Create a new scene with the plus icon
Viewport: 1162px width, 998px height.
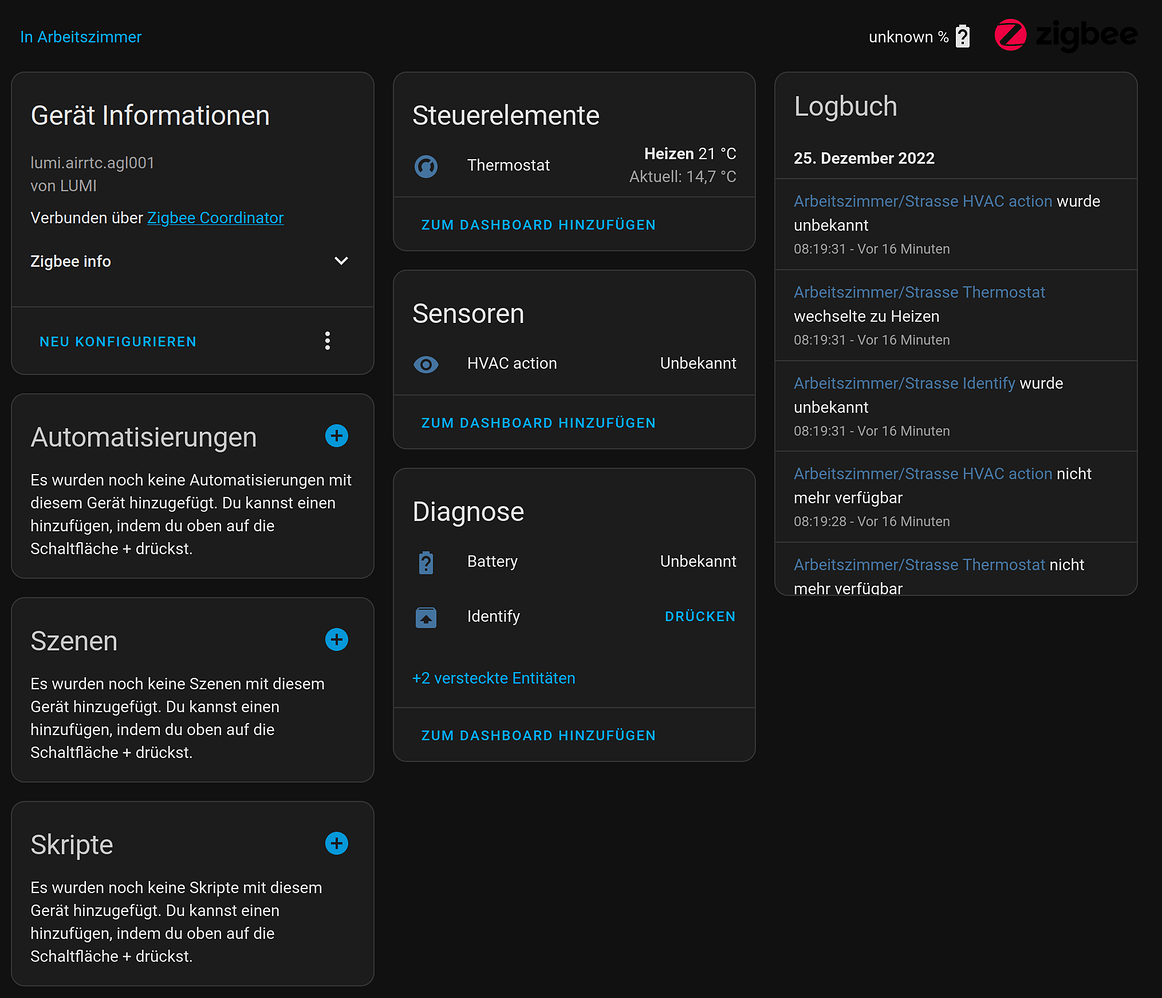click(x=336, y=640)
